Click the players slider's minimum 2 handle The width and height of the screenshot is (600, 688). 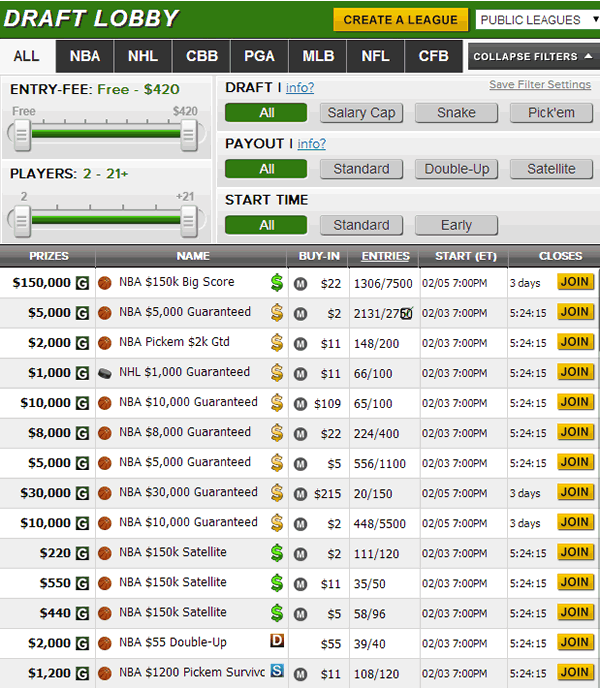point(21,221)
